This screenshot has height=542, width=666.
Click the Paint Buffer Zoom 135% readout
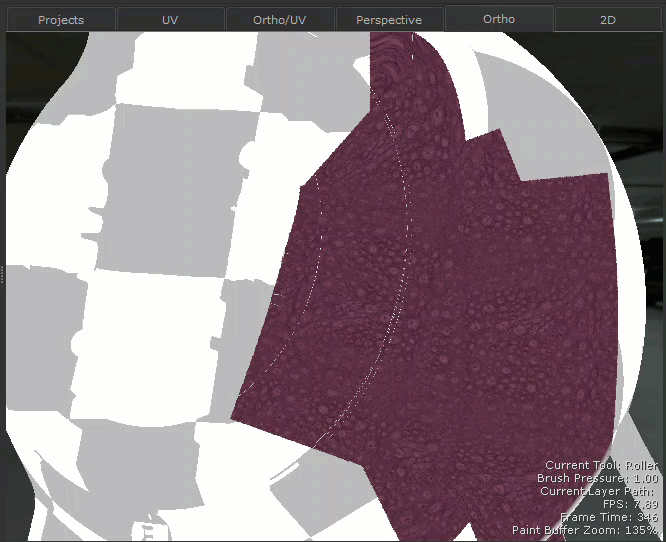pos(585,530)
